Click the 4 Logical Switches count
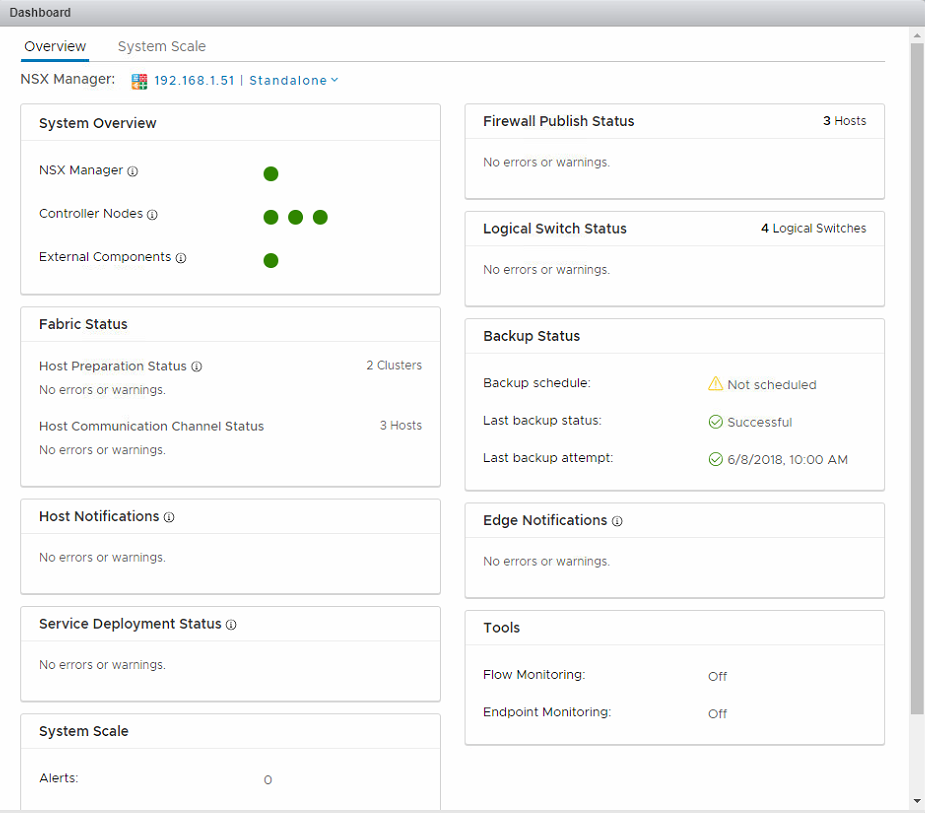 813,228
